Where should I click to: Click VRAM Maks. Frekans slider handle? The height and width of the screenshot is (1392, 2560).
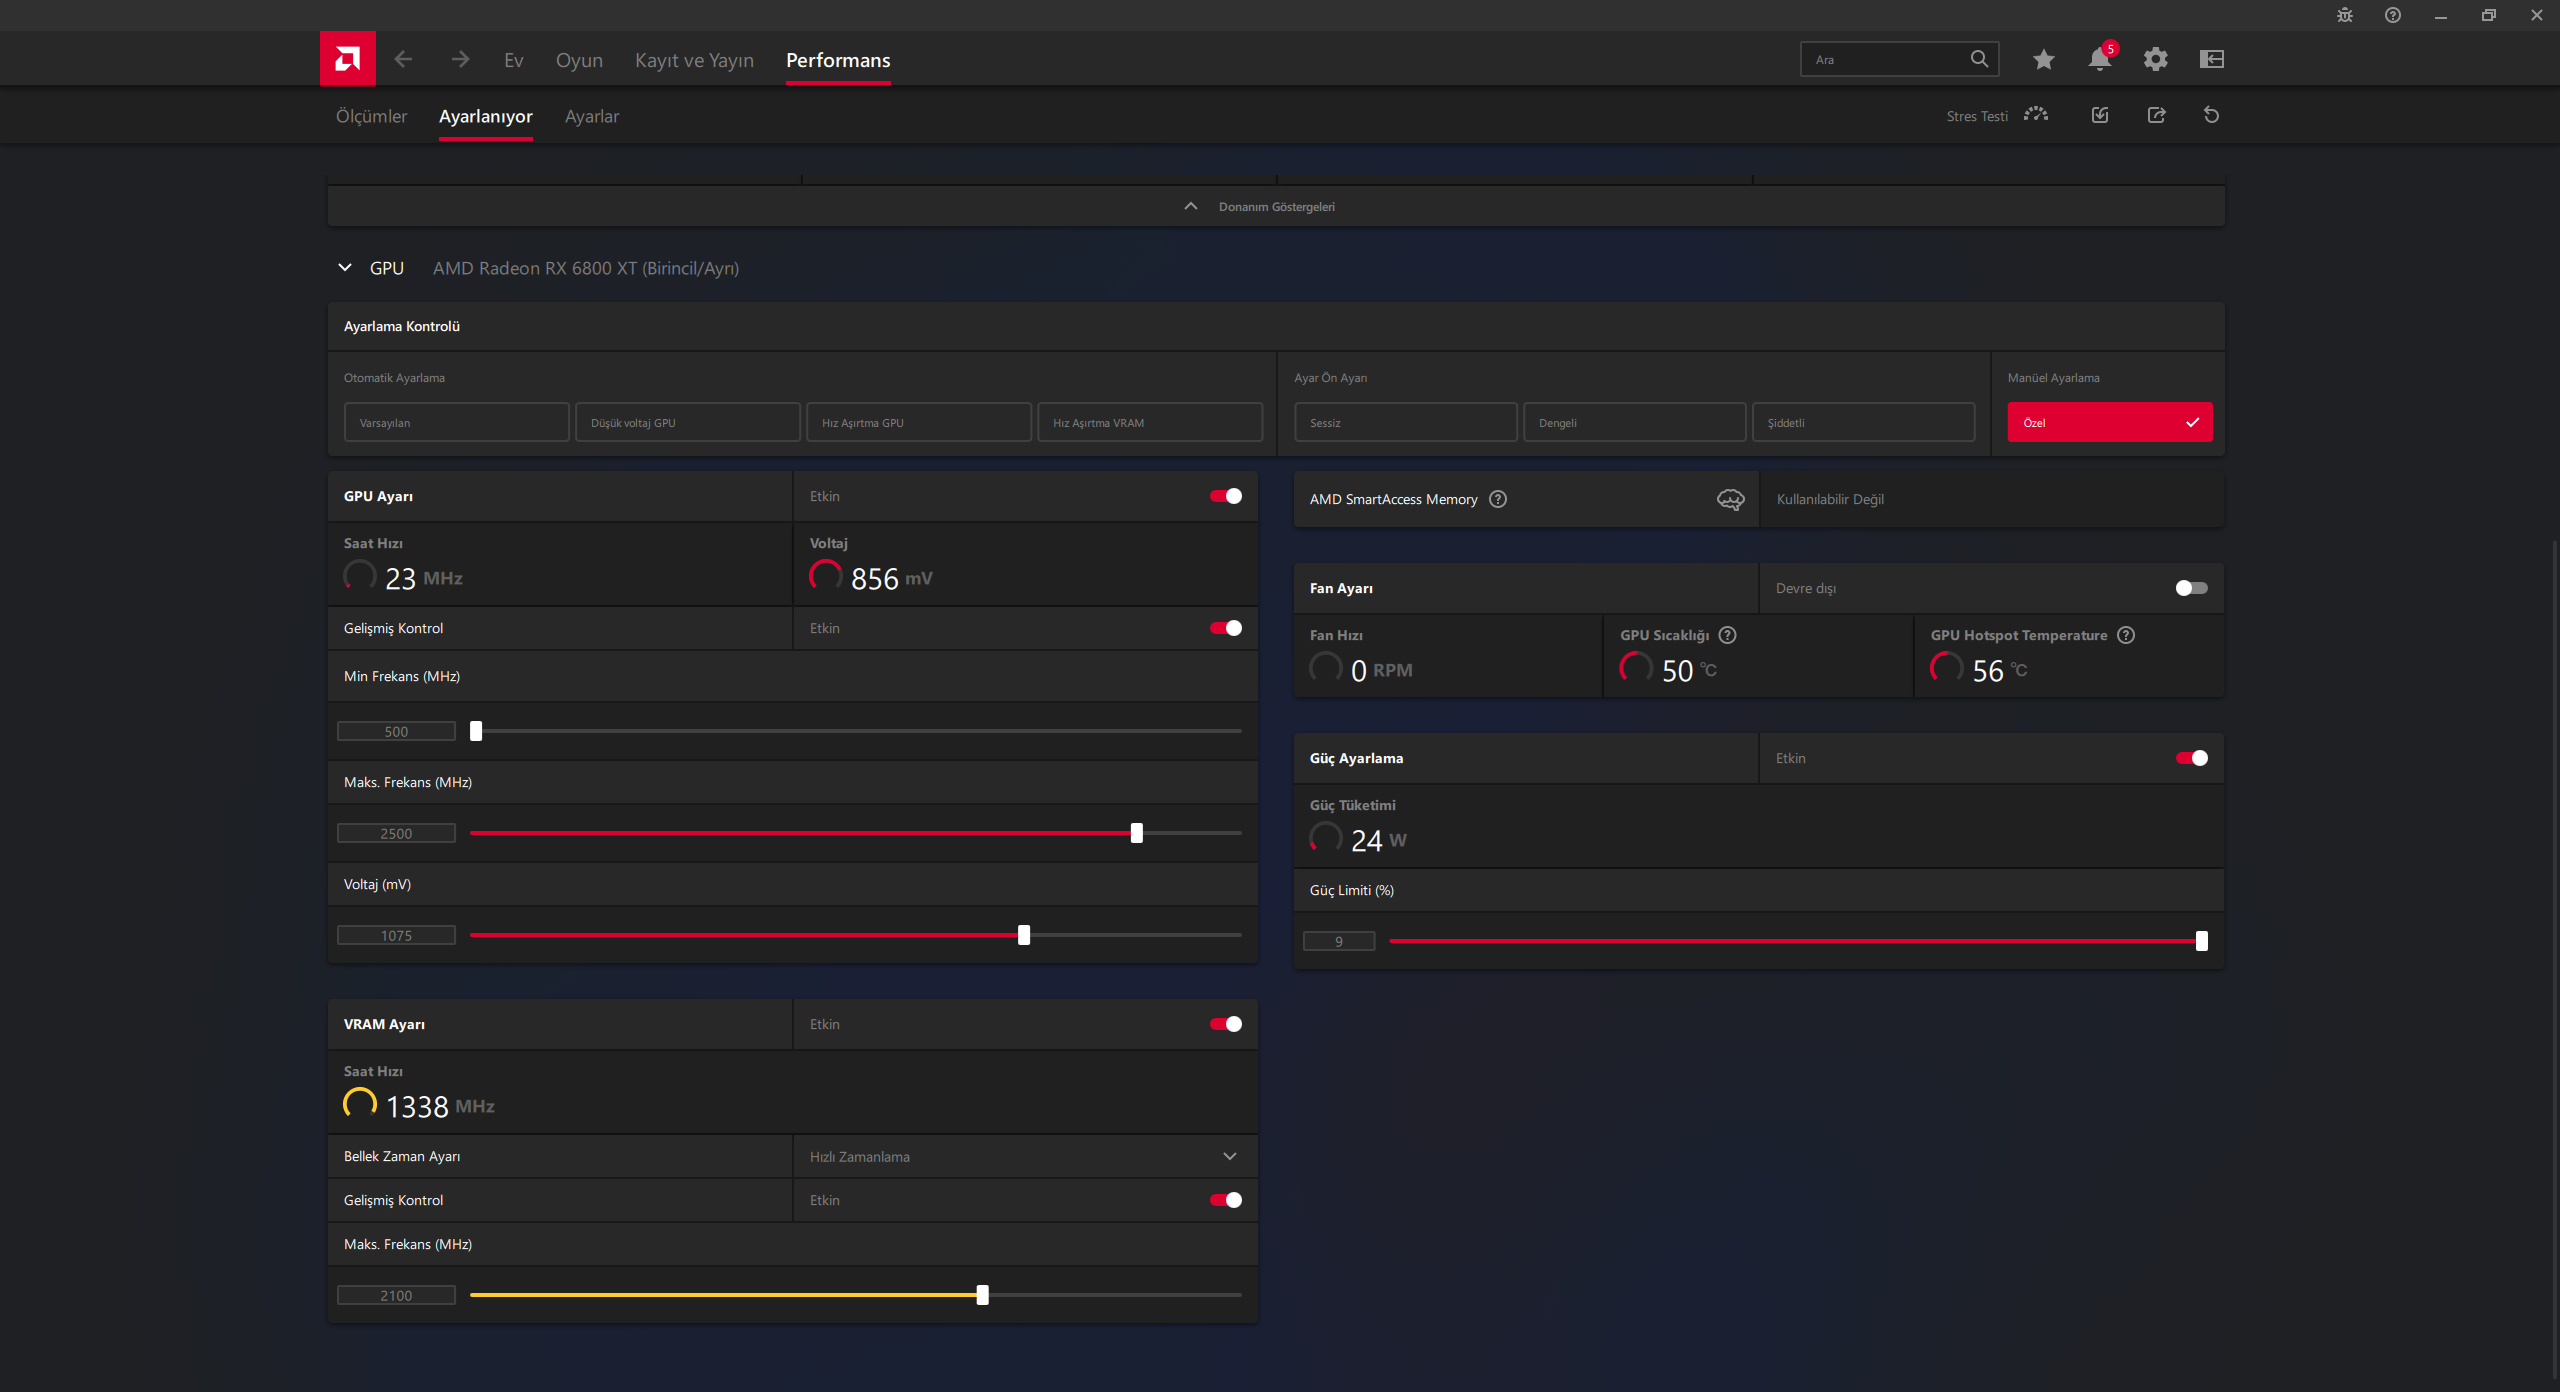[983, 1295]
